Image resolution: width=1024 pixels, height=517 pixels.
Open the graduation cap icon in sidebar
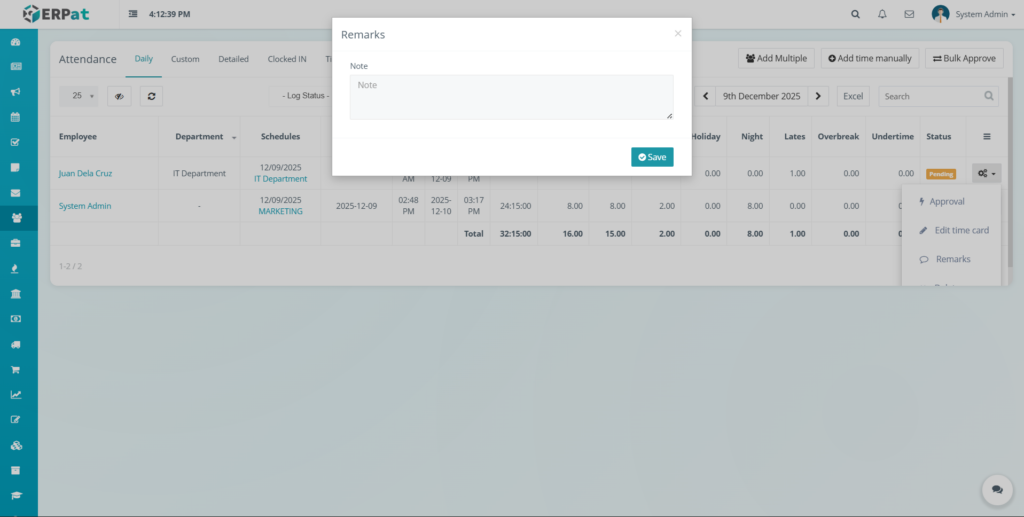pos(16,495)
